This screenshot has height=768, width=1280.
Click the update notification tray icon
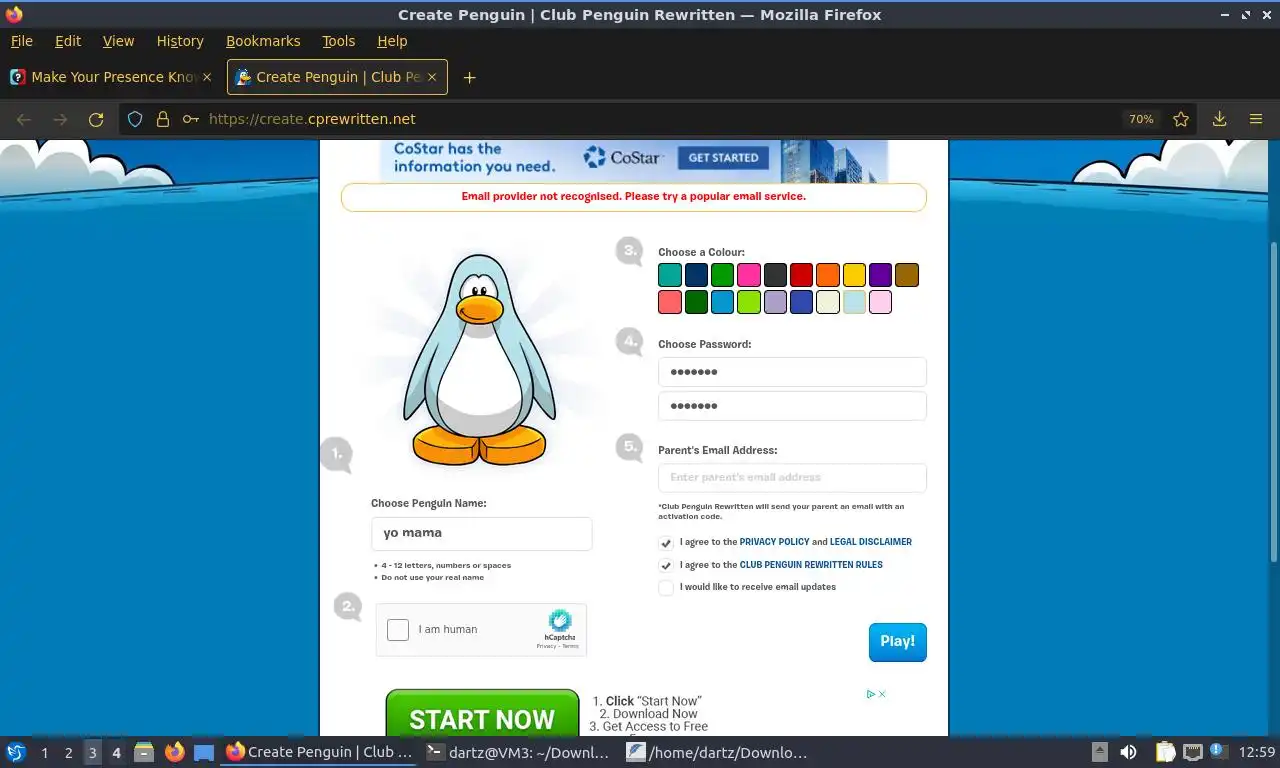click(x=1218, y=750)
